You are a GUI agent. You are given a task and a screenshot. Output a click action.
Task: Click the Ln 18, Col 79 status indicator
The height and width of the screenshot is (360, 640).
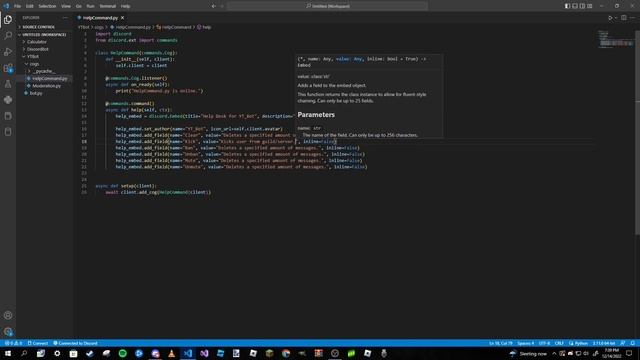coord(500,343)
